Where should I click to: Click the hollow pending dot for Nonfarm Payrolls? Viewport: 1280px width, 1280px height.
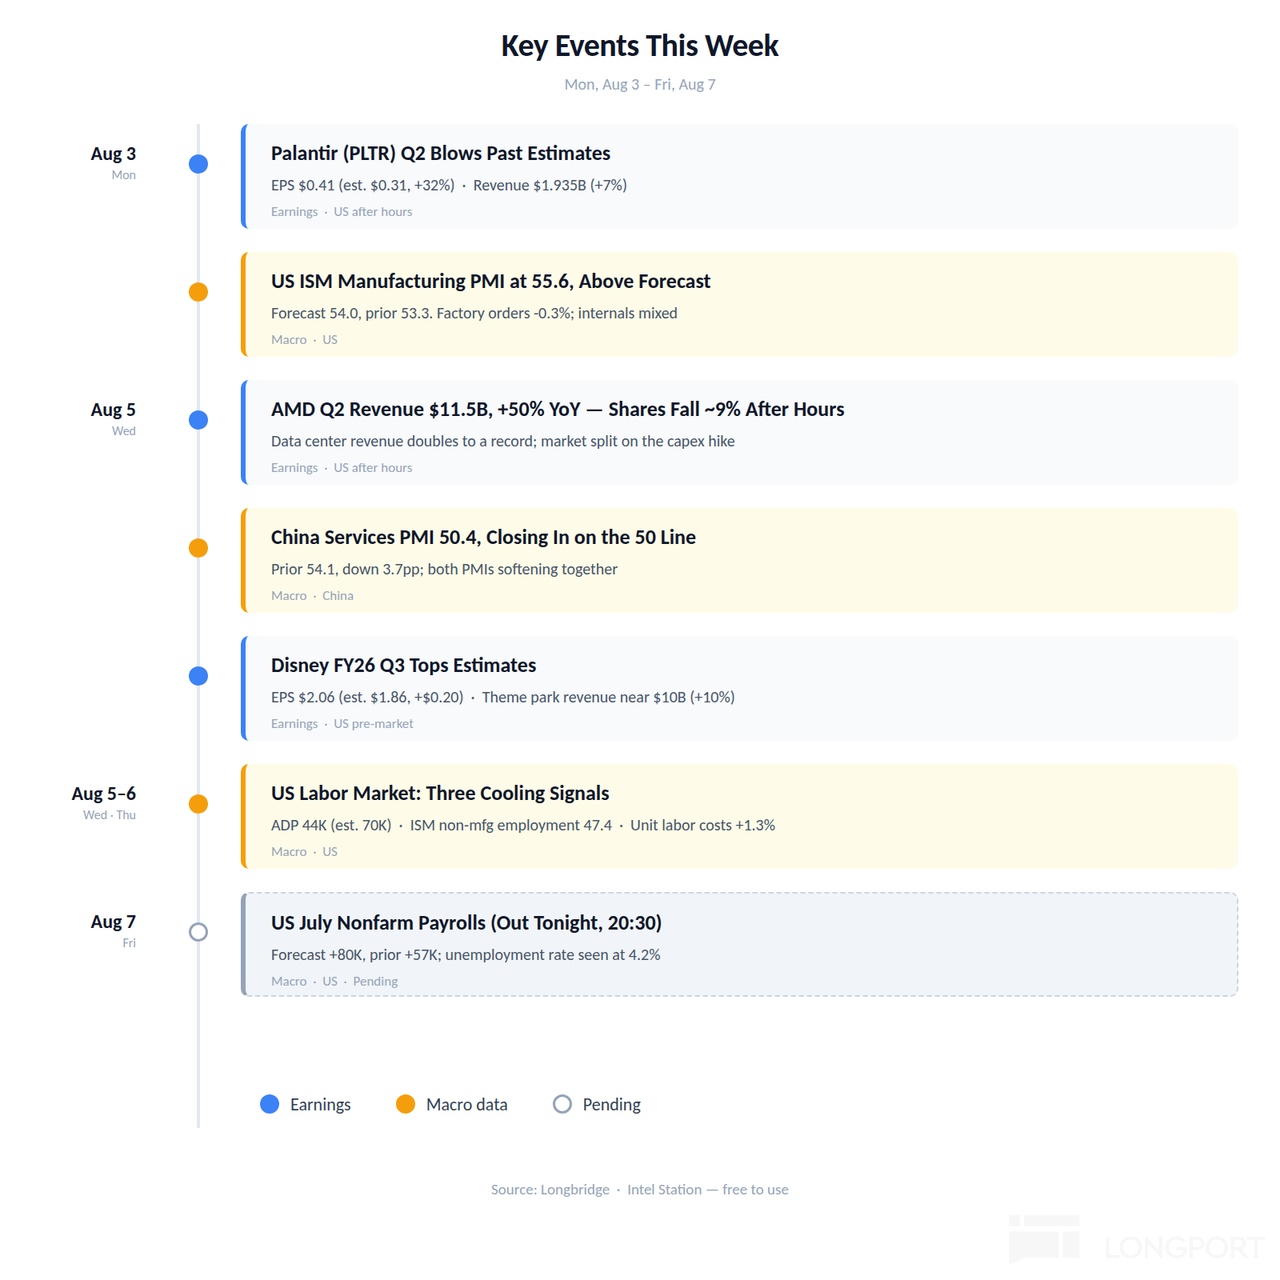198,932
